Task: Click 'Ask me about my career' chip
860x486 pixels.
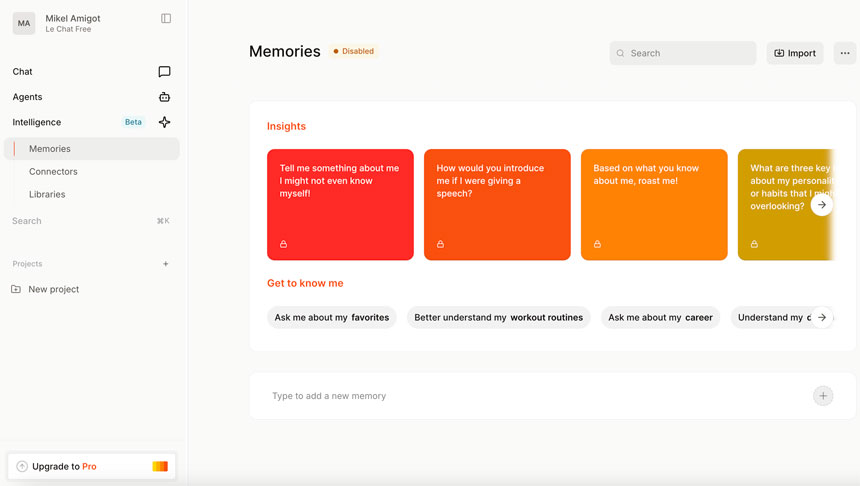Action: coord(660,317)
